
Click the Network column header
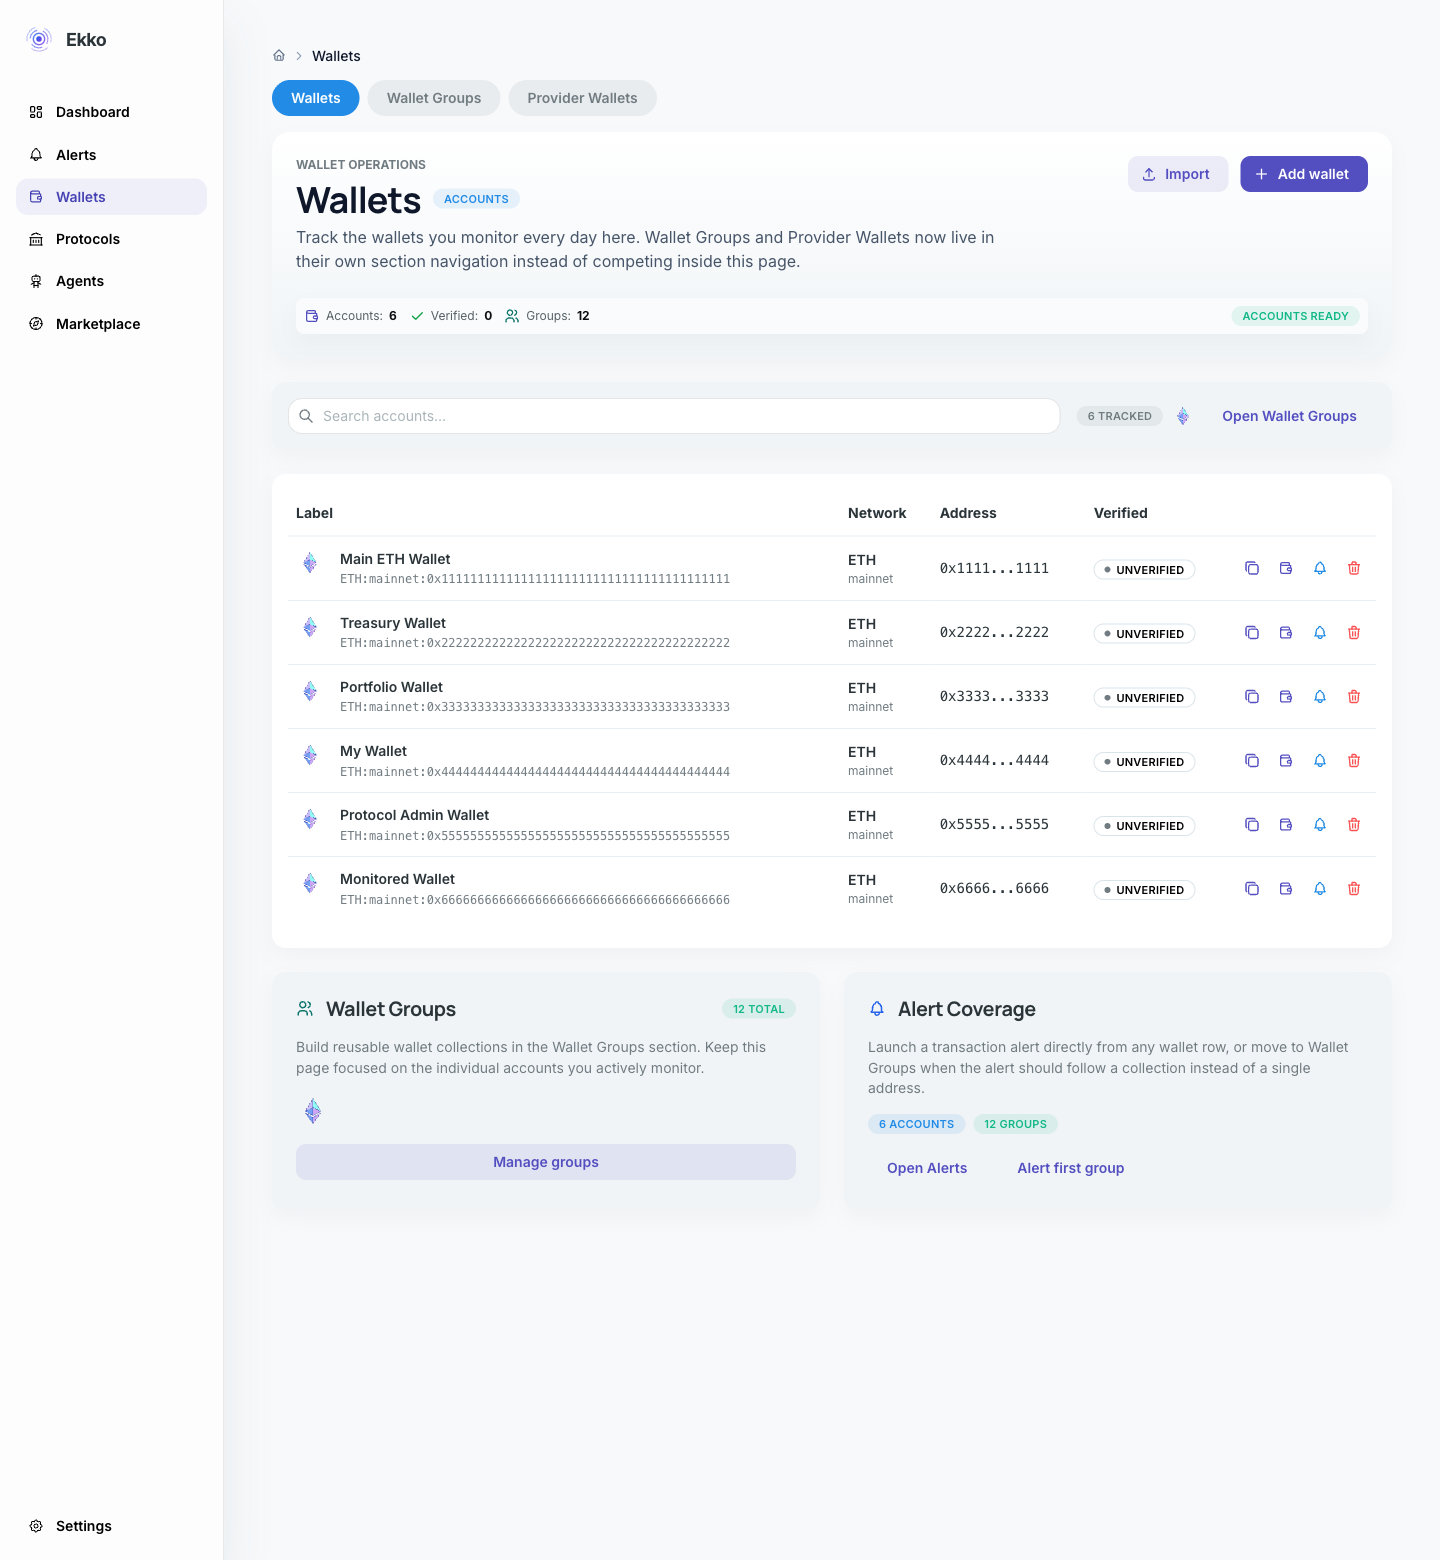coord(877,513)
